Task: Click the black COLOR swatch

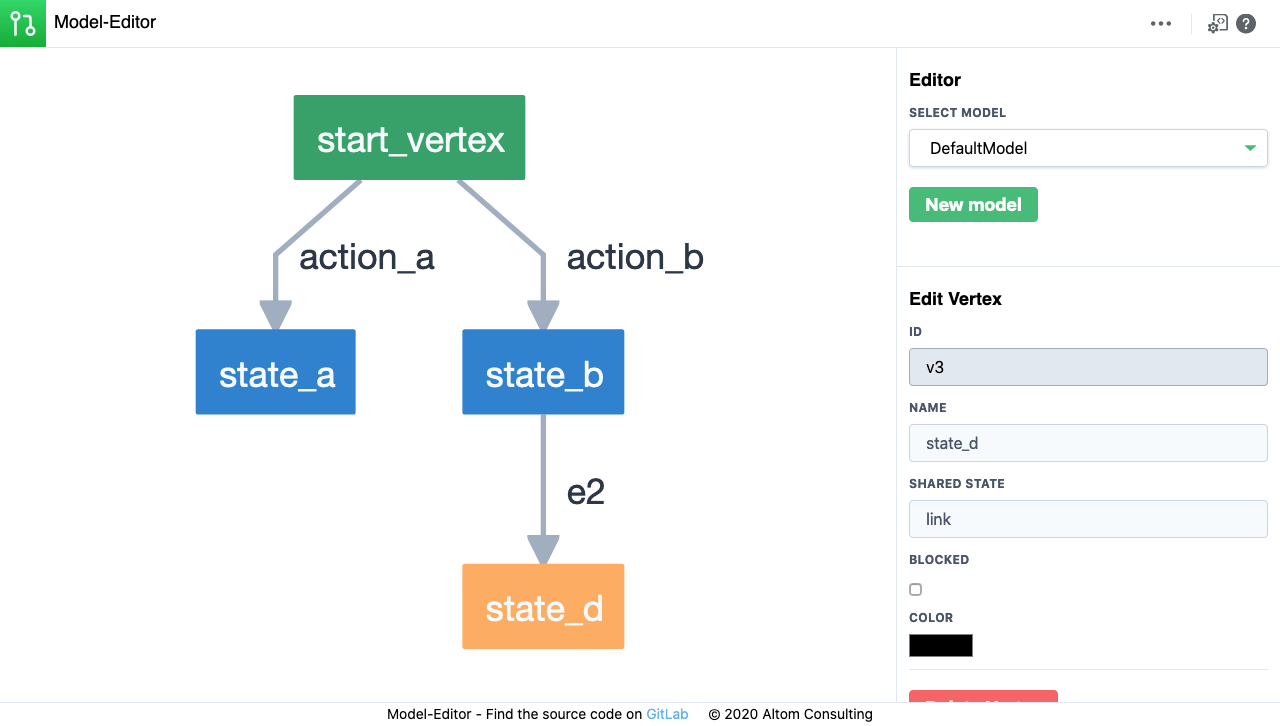Action: tap(940, 645)
